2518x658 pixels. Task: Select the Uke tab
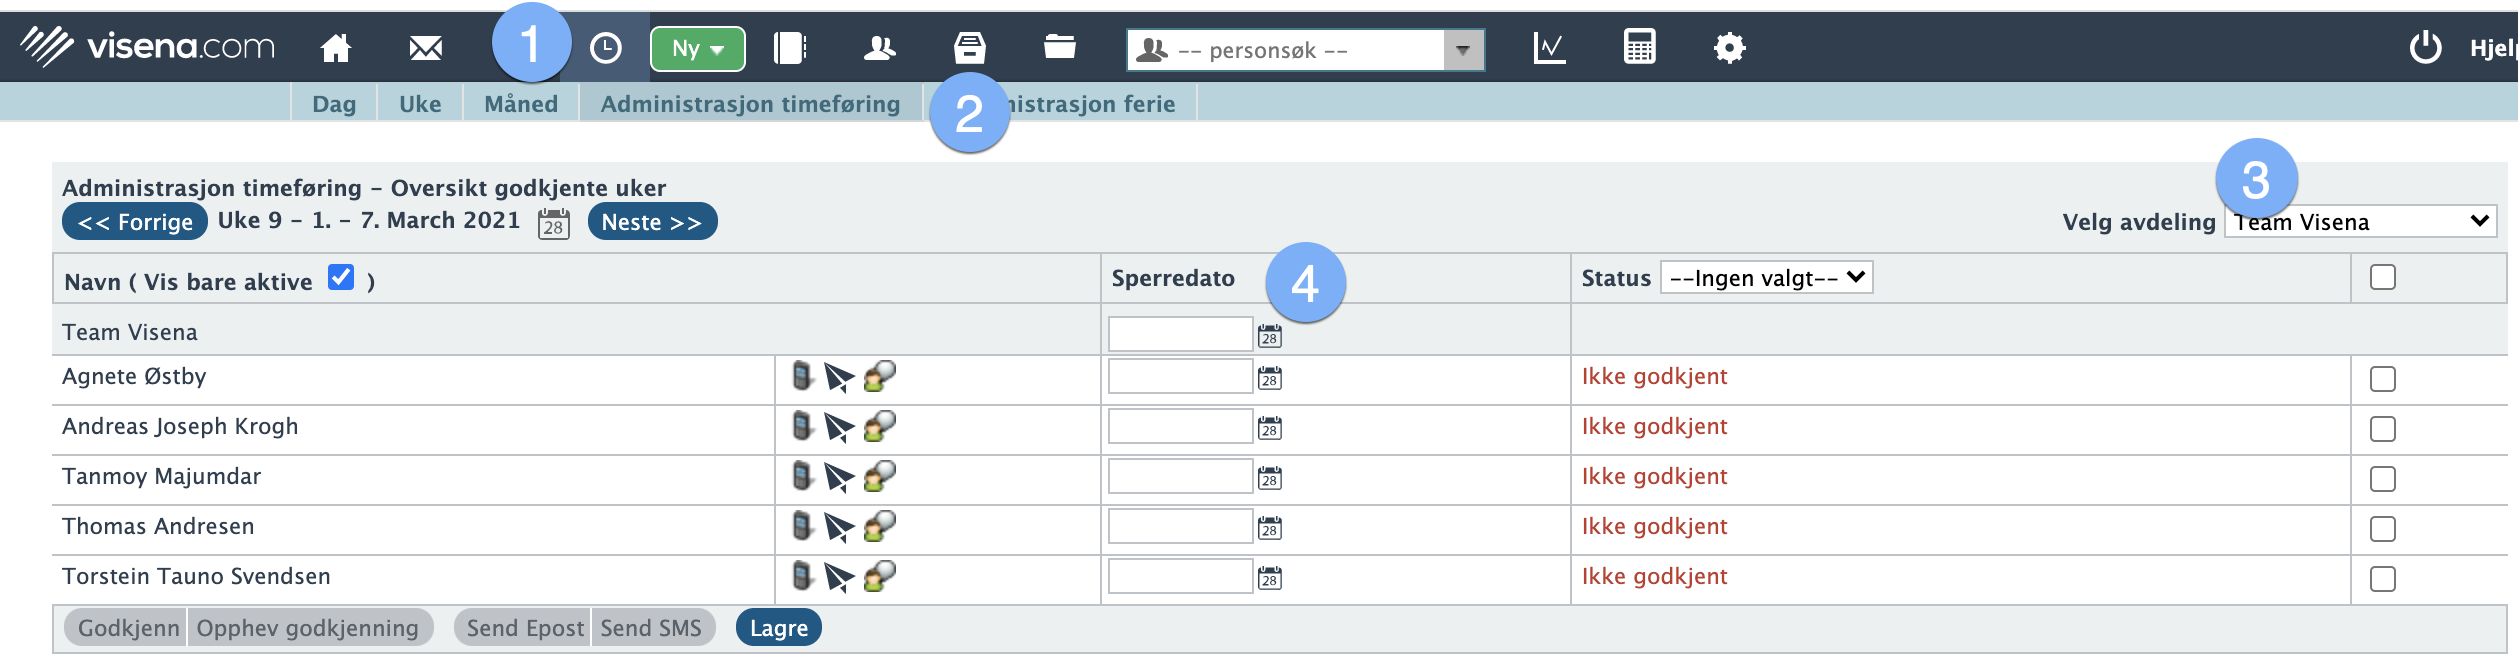[420, 104]
